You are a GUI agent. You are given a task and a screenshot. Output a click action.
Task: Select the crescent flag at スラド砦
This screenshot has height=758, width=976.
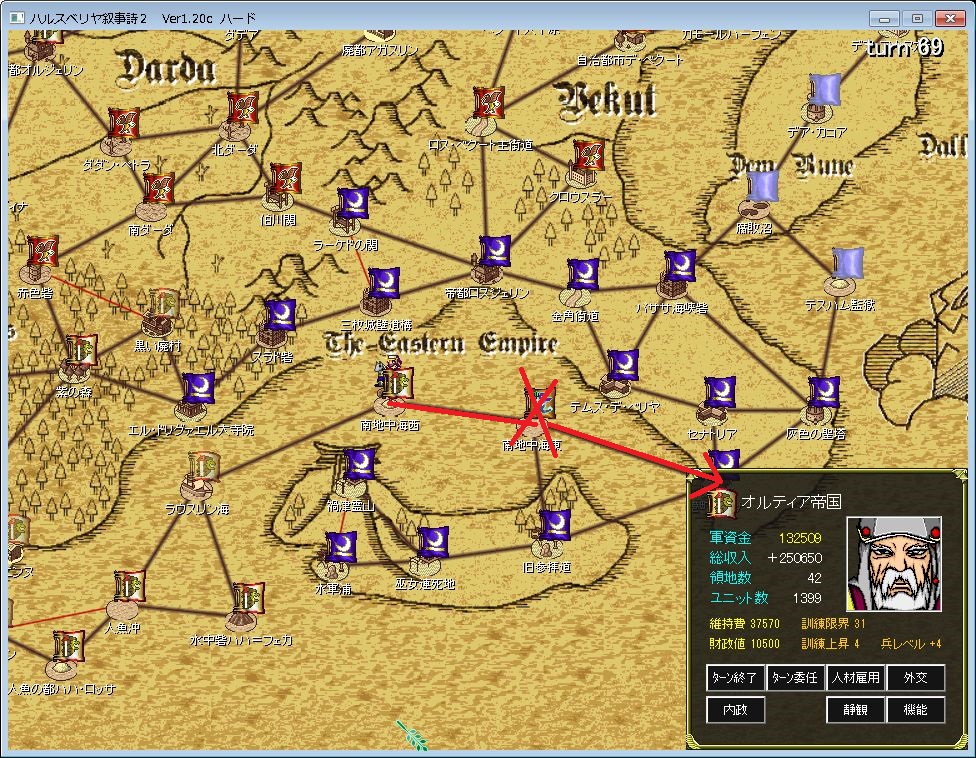coord(281,315)
